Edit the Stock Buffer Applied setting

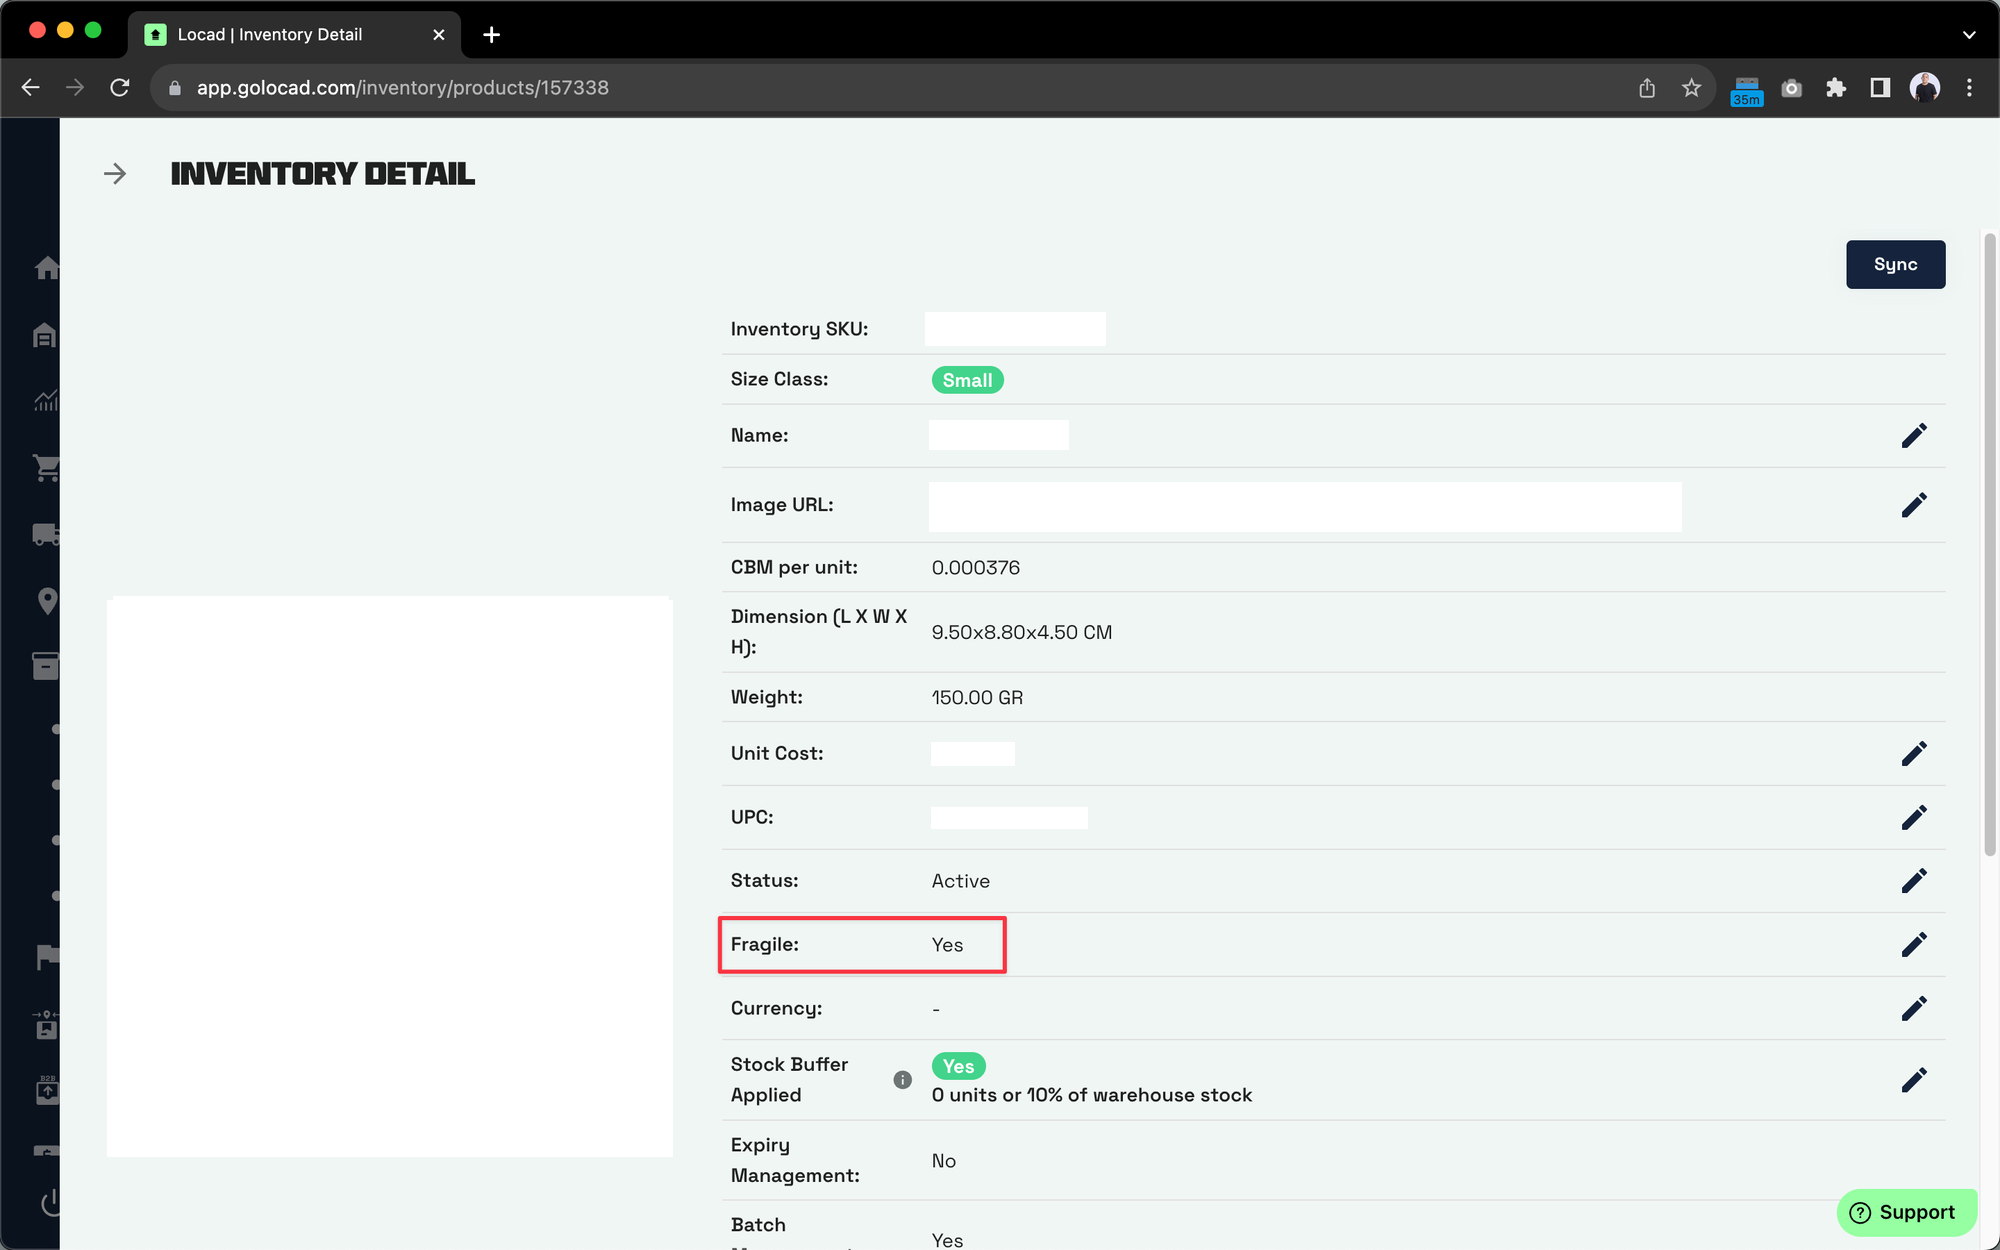[1913, 1080]
